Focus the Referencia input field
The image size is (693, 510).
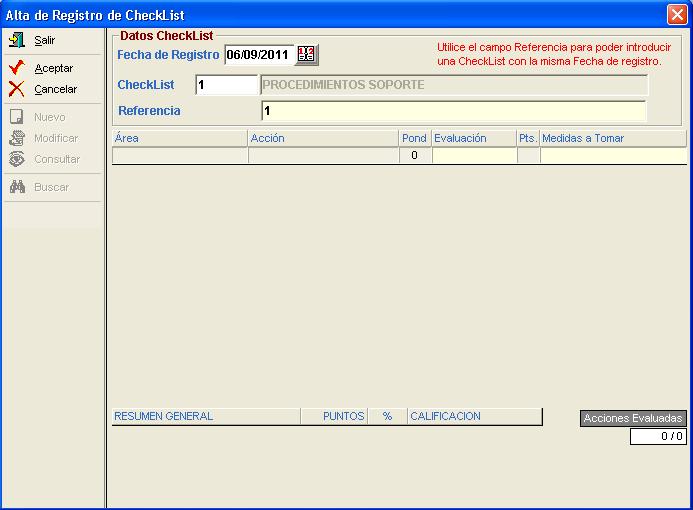coord(454,111)
